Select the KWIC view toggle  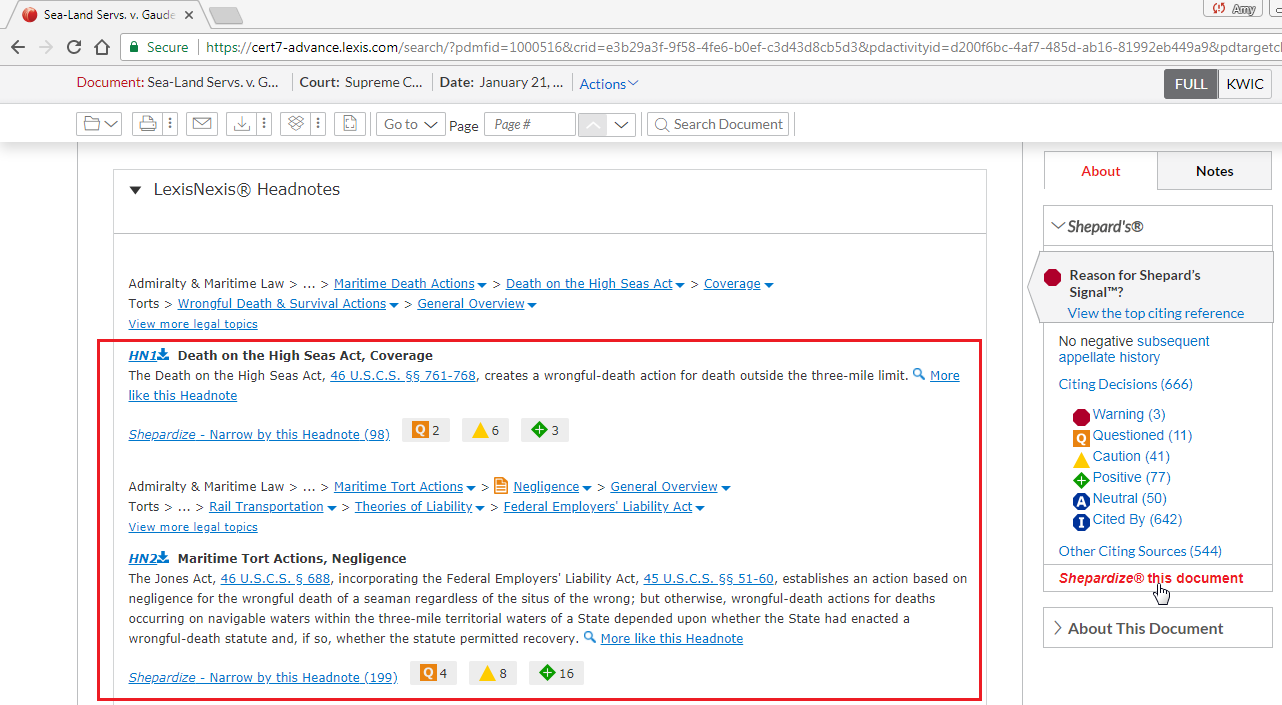(x=1245, y=84)
